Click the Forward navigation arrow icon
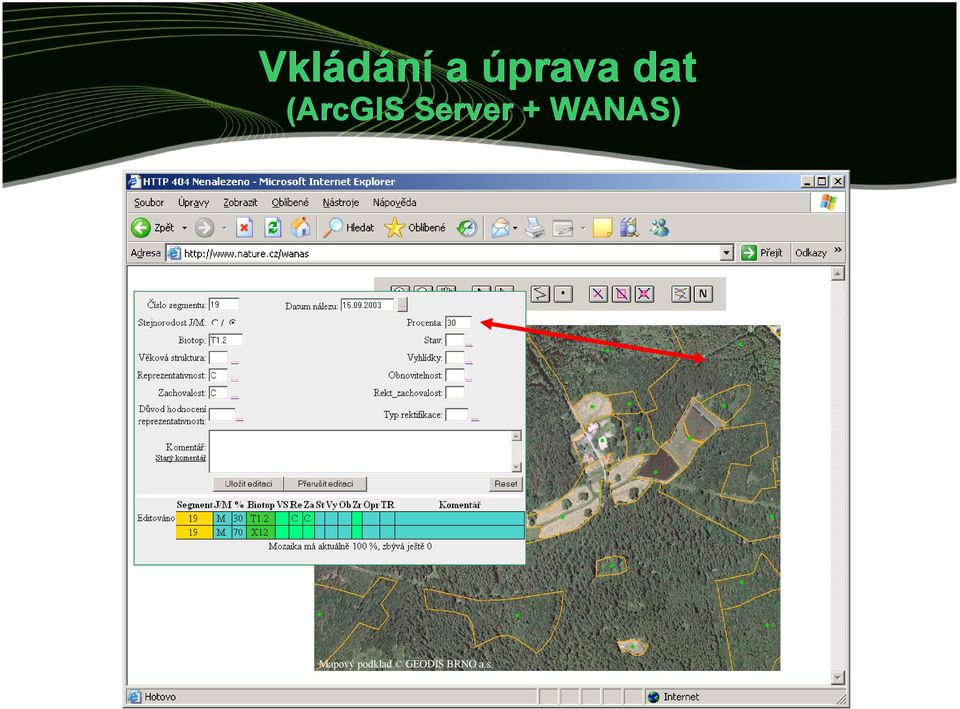Screen dimensions: 960x709 click(x=204, y=228)
